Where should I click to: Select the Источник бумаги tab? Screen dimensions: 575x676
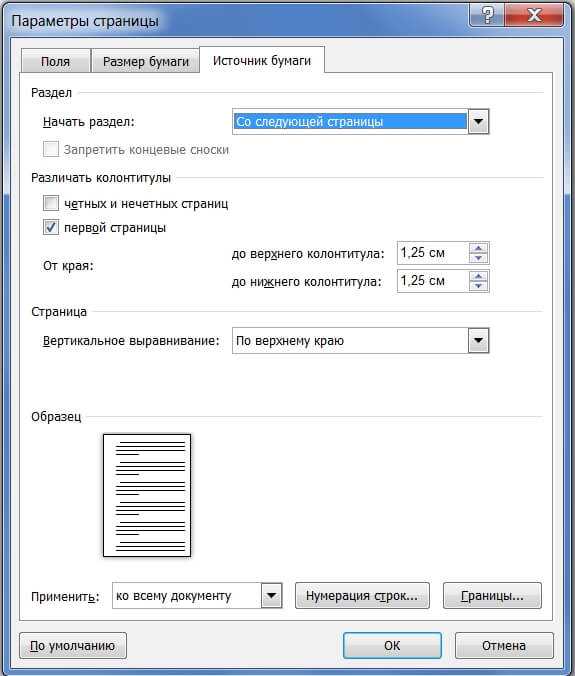click(262, 60)
